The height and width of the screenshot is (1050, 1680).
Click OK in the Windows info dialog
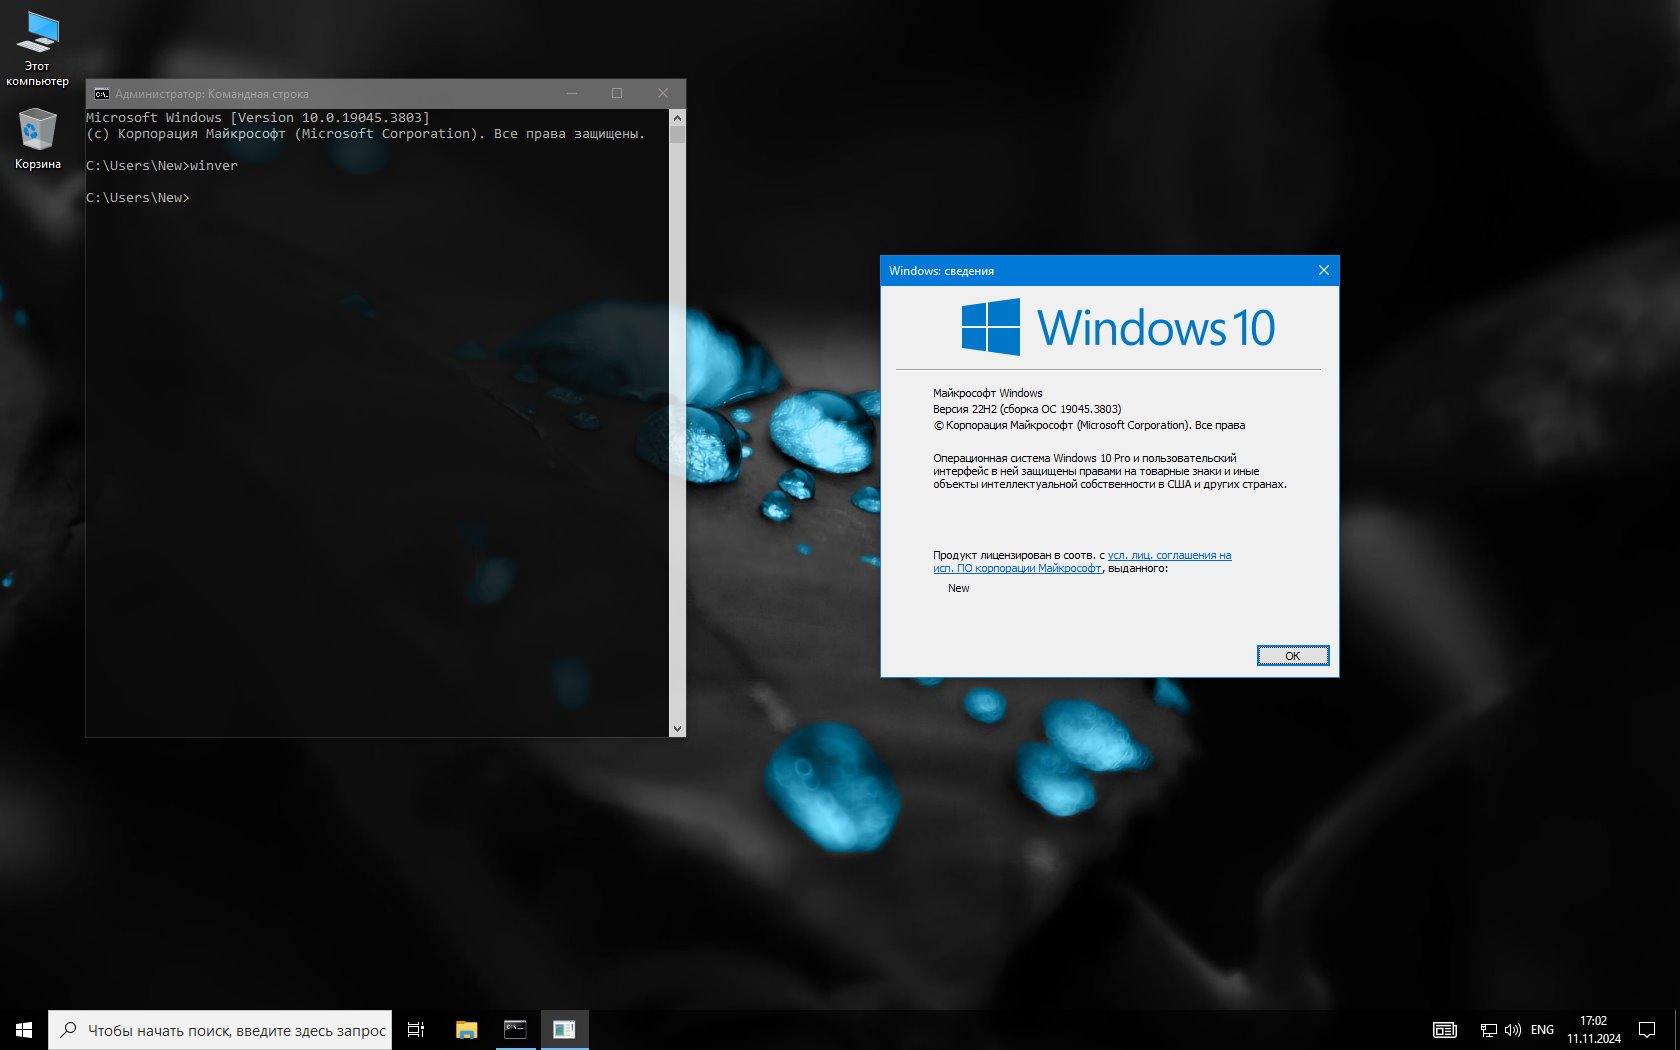tap(1292, 656)
